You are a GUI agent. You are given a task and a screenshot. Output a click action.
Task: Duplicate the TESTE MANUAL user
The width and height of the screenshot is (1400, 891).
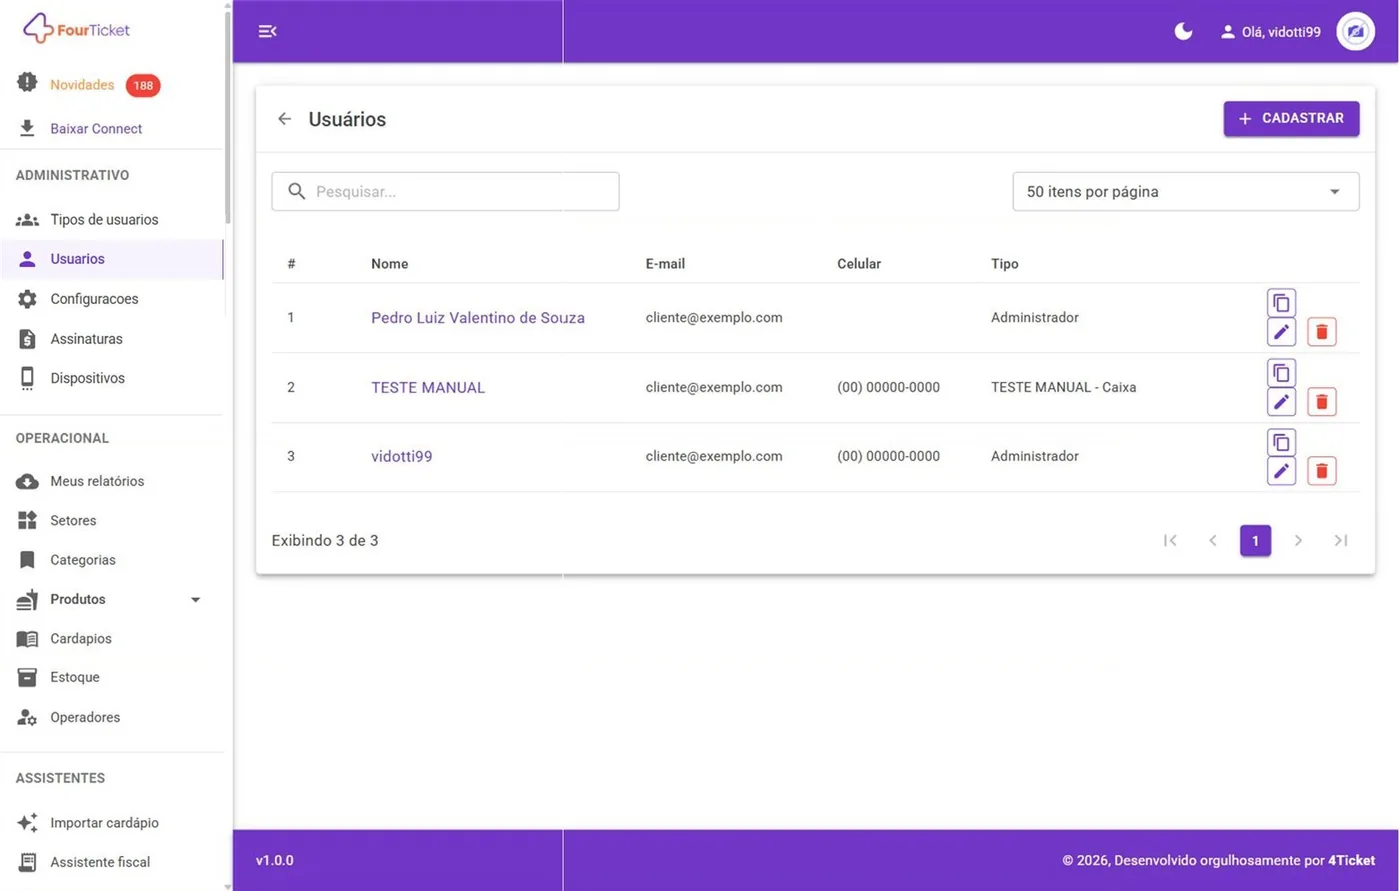[1281, 372]
